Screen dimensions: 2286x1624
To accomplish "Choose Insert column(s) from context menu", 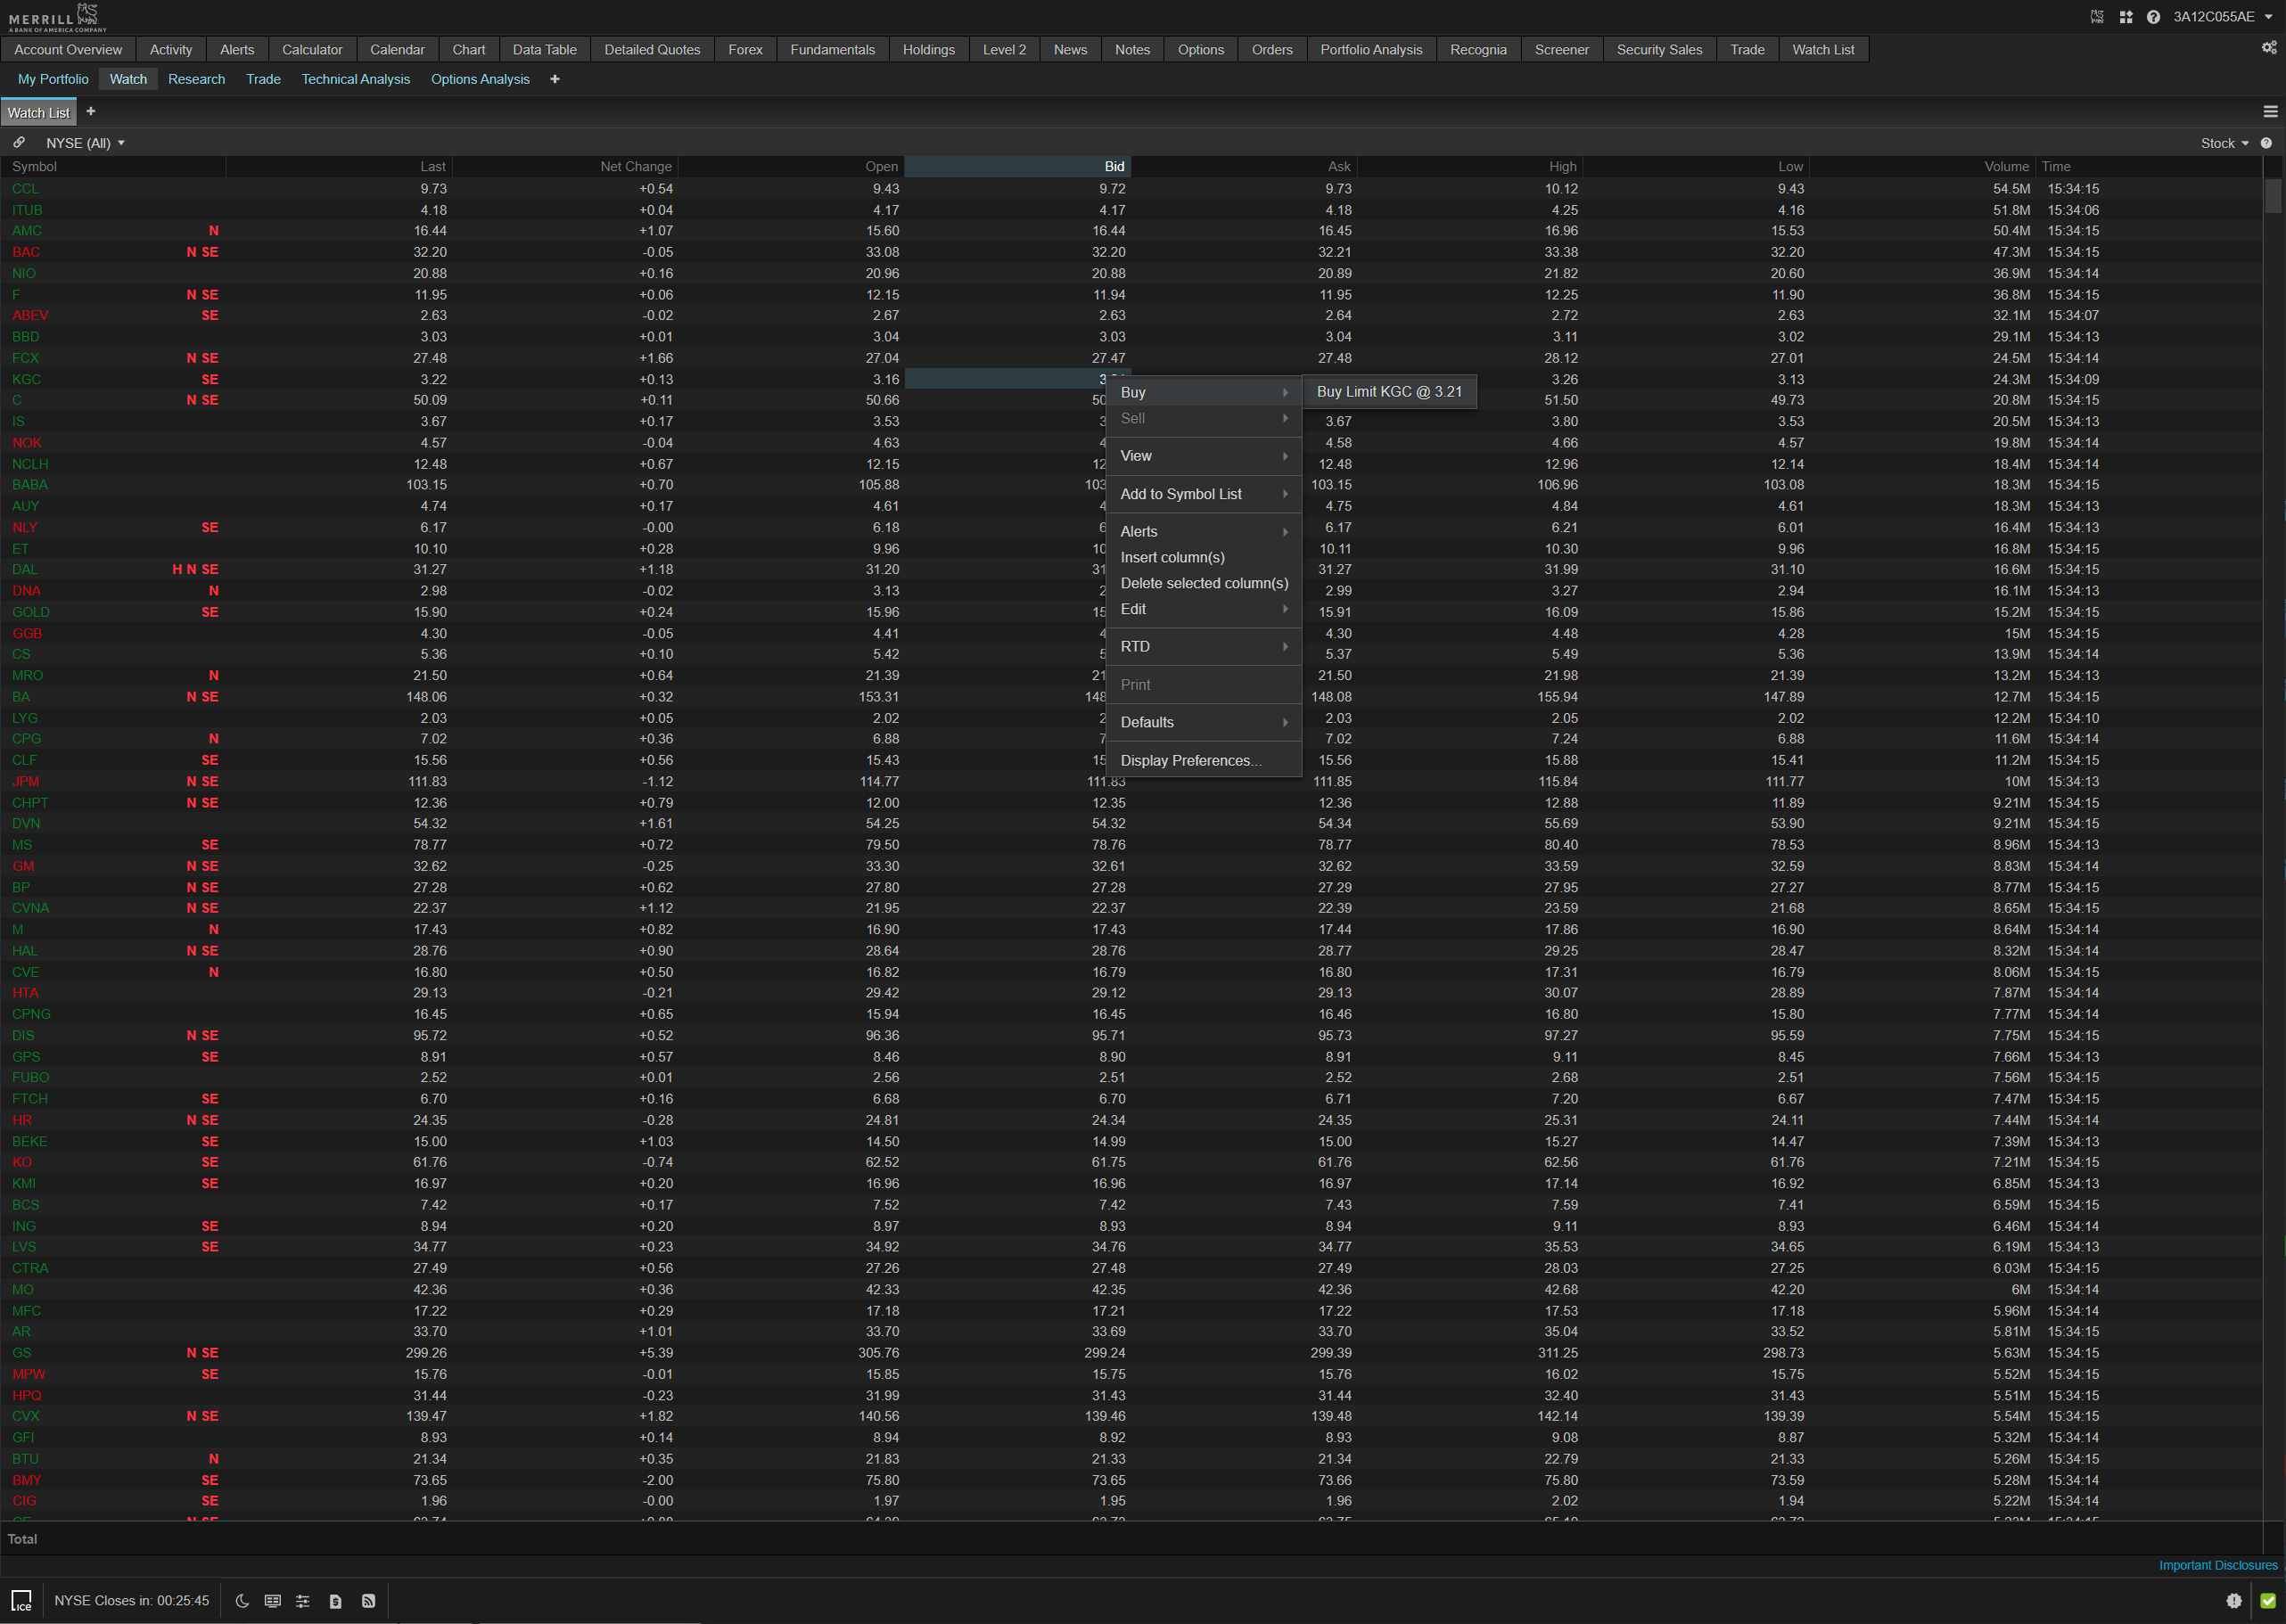I will pos(1204,558).
